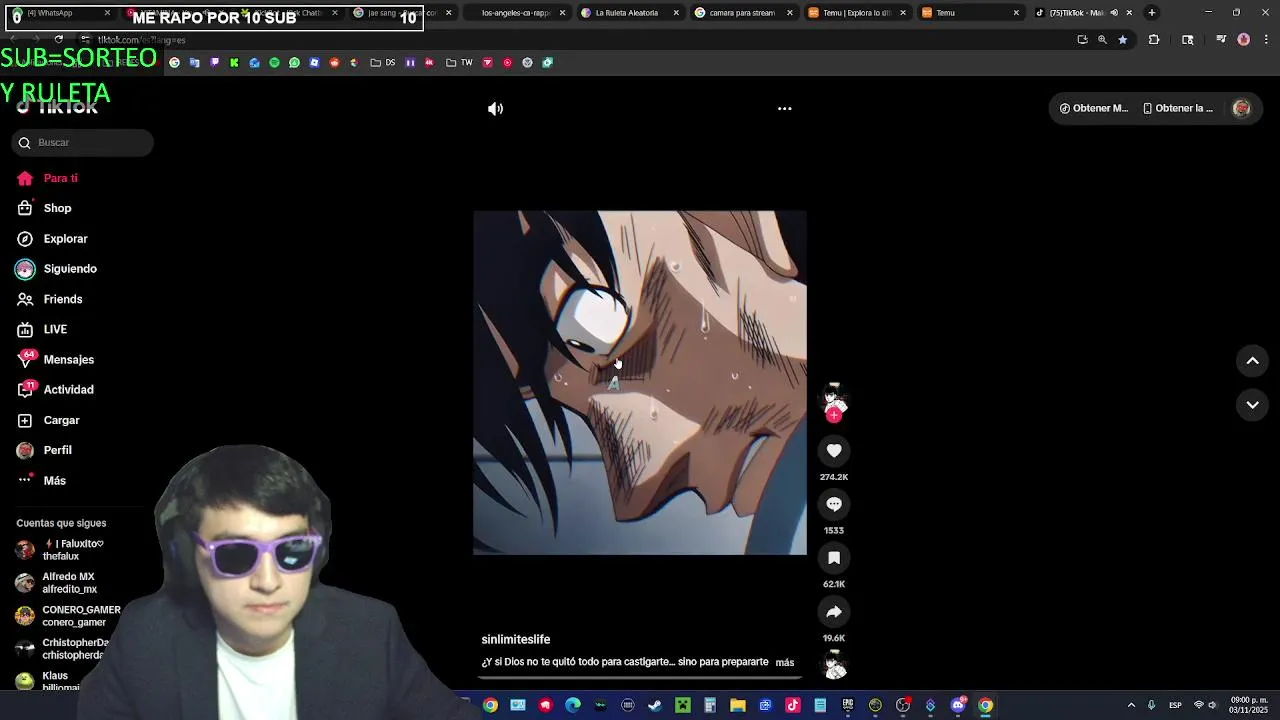This screenshot has height=720, width=1280.
Task: Open CONERO_GAMER followed account
Action: pos(69,616)
